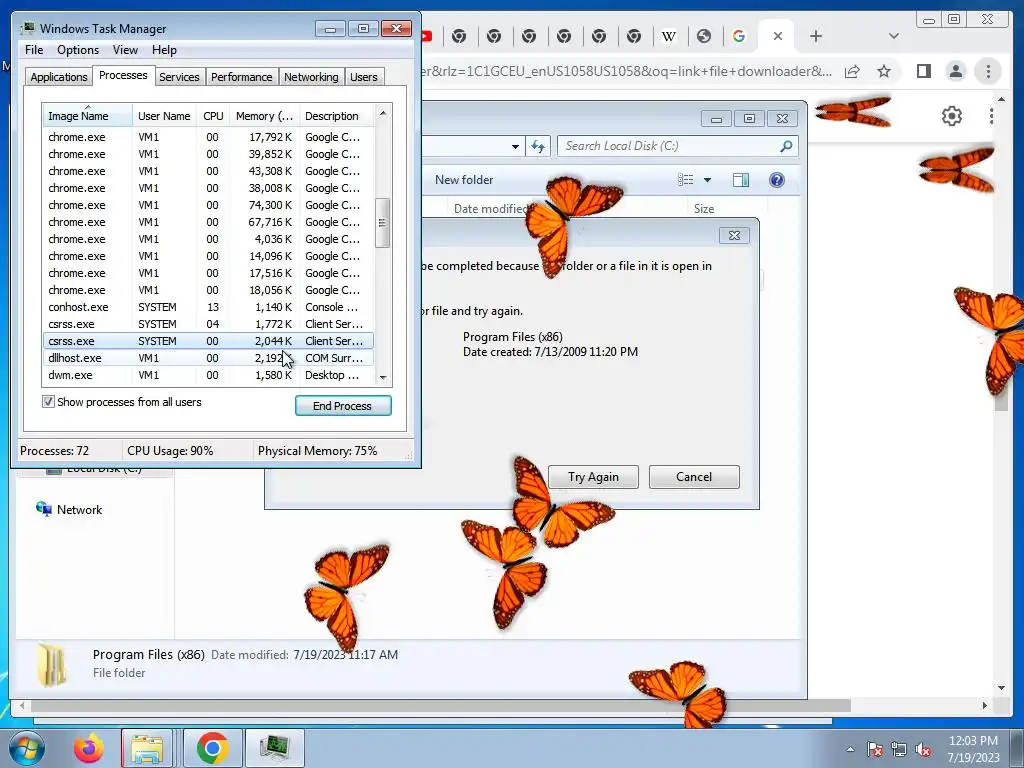1024x768 pixels.
Task: Click the Explorer refresh button
Action: coord(538,146)
